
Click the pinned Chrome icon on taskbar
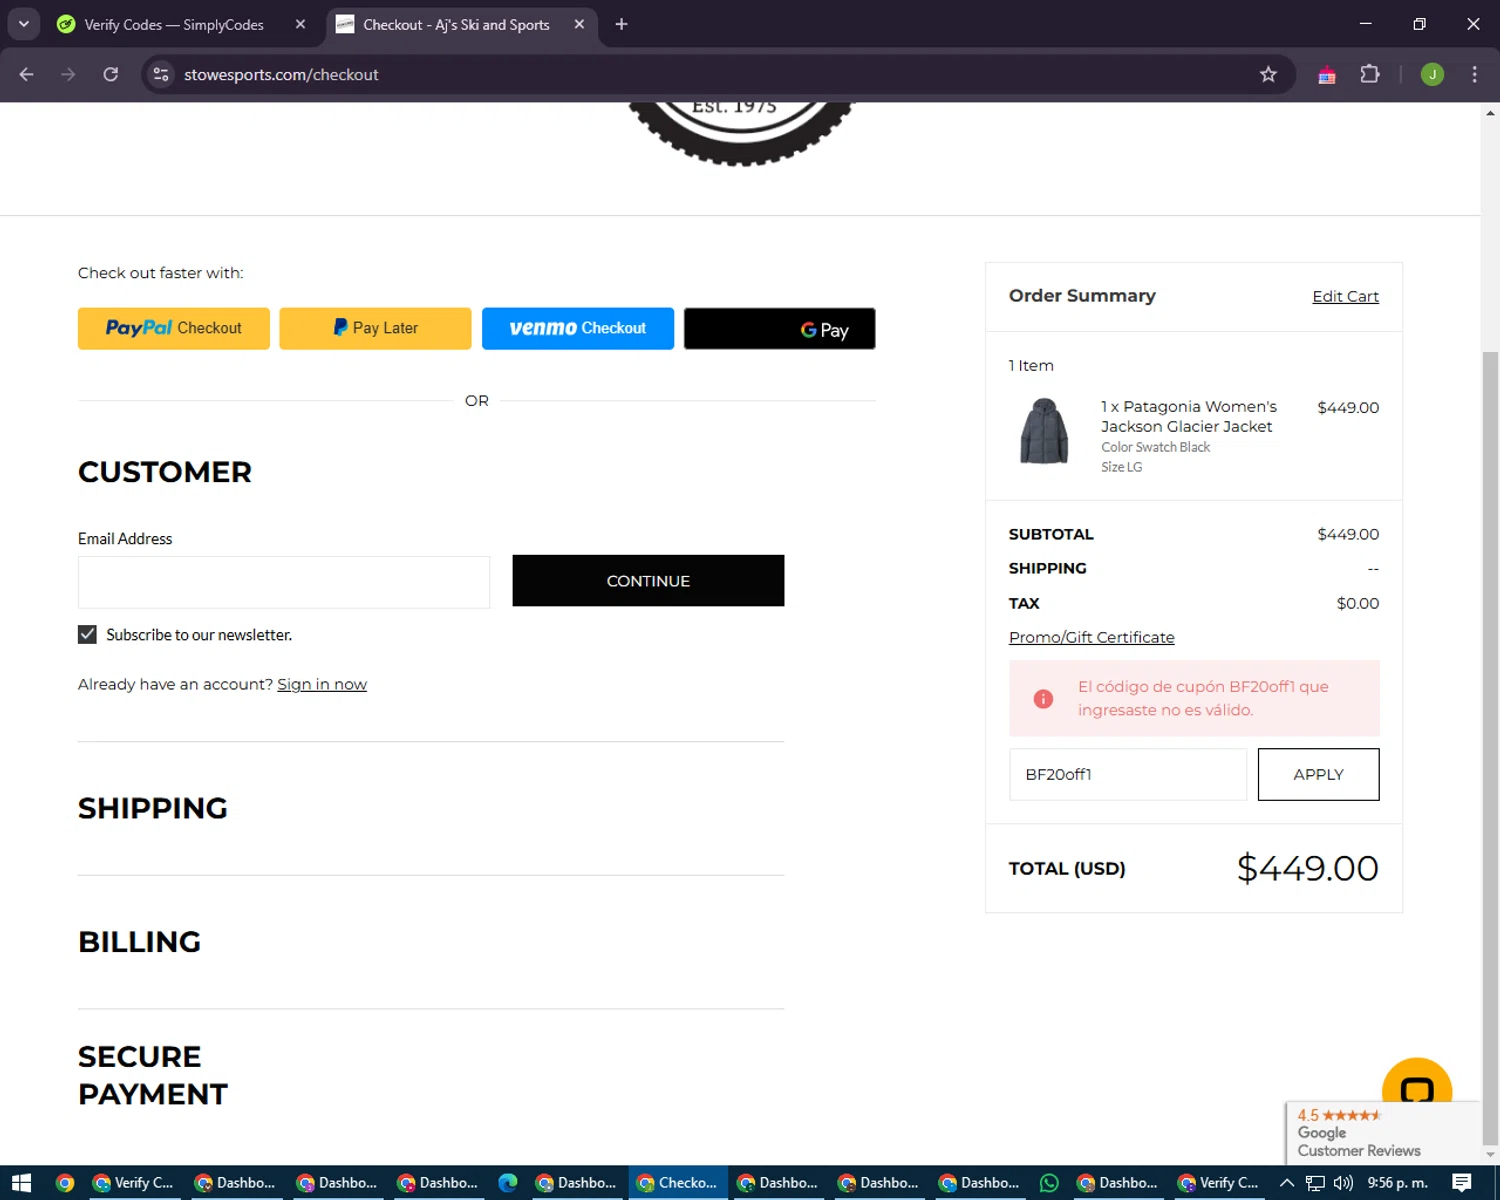[65, 1183]
